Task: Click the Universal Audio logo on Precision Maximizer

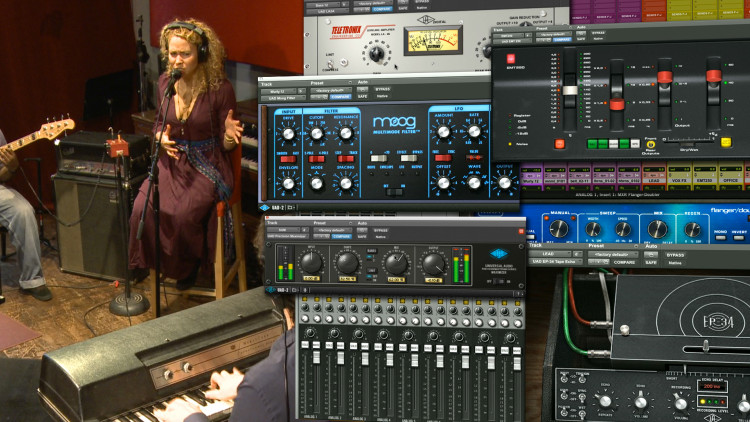Action: tap(498, 254)
